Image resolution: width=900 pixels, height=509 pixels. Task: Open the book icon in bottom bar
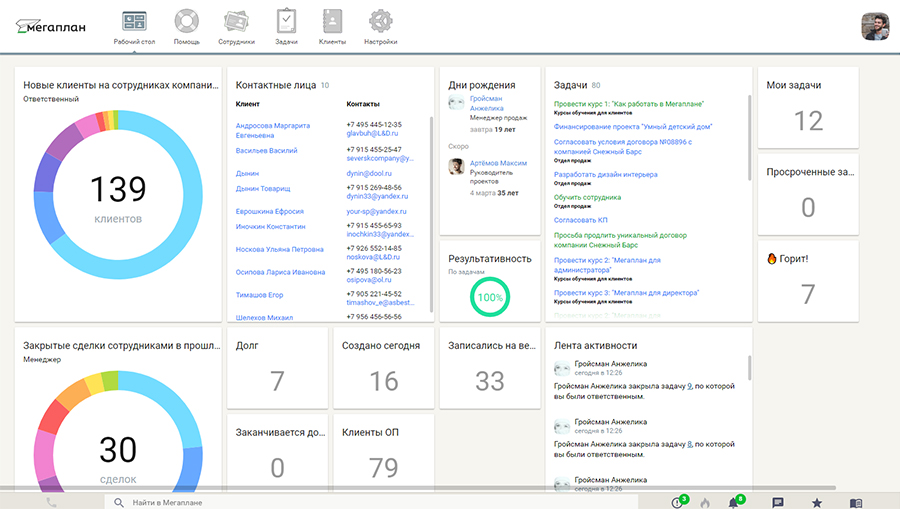(855, 502)
